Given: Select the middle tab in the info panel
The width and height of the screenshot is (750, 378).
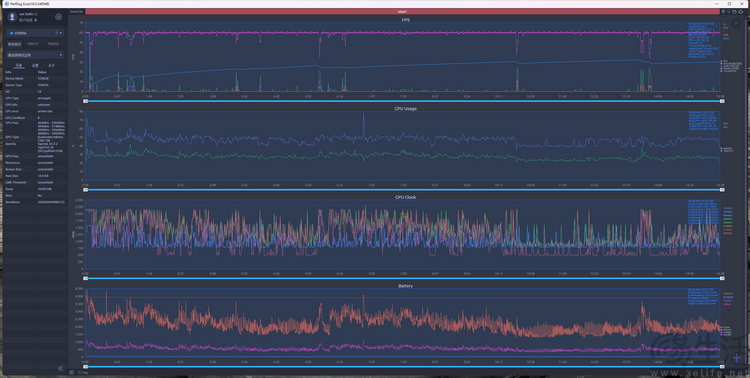Looking at the screenshot, I should tap(35, 65).
